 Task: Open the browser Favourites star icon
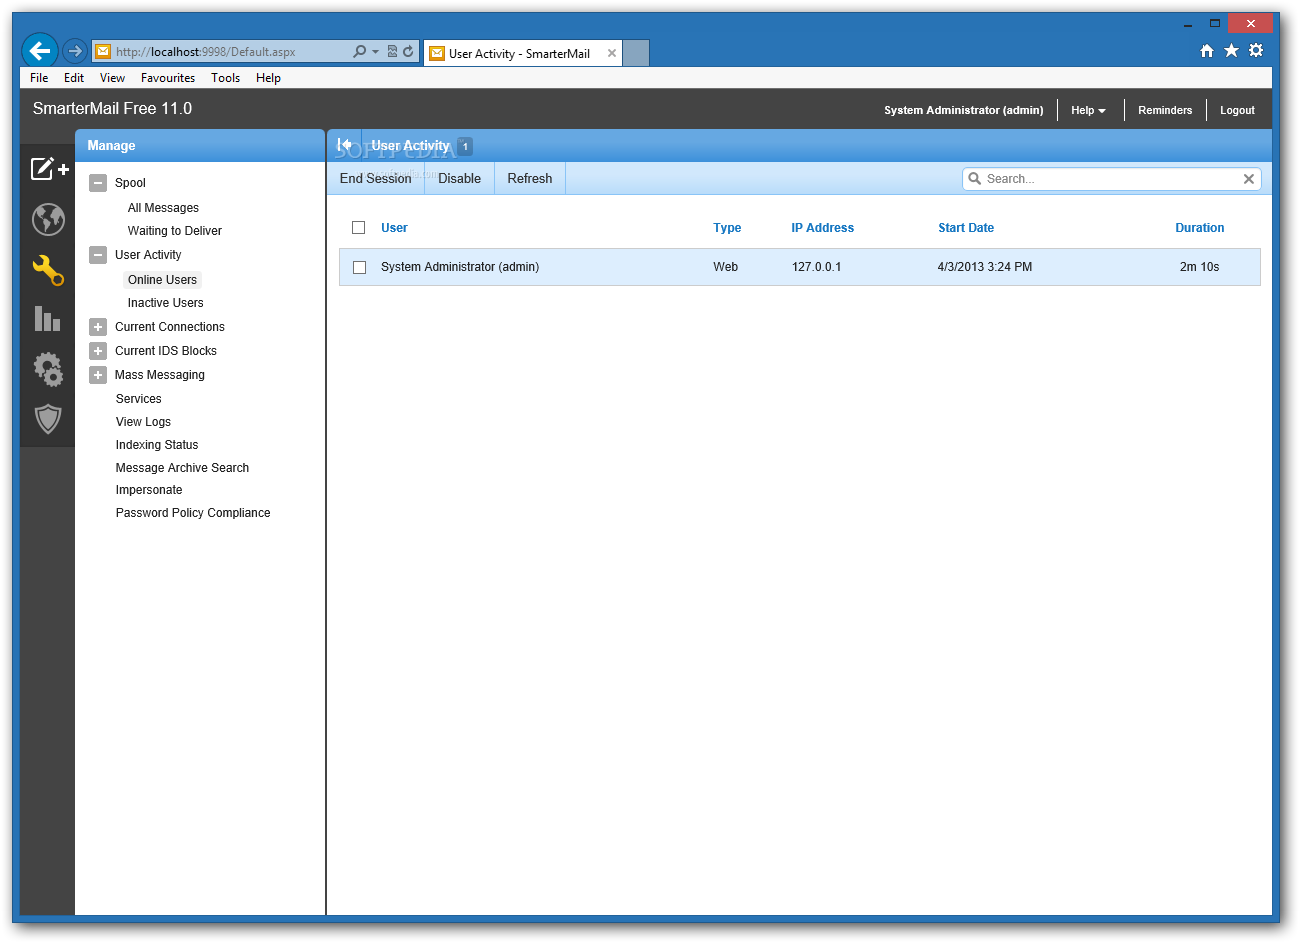1231,51
